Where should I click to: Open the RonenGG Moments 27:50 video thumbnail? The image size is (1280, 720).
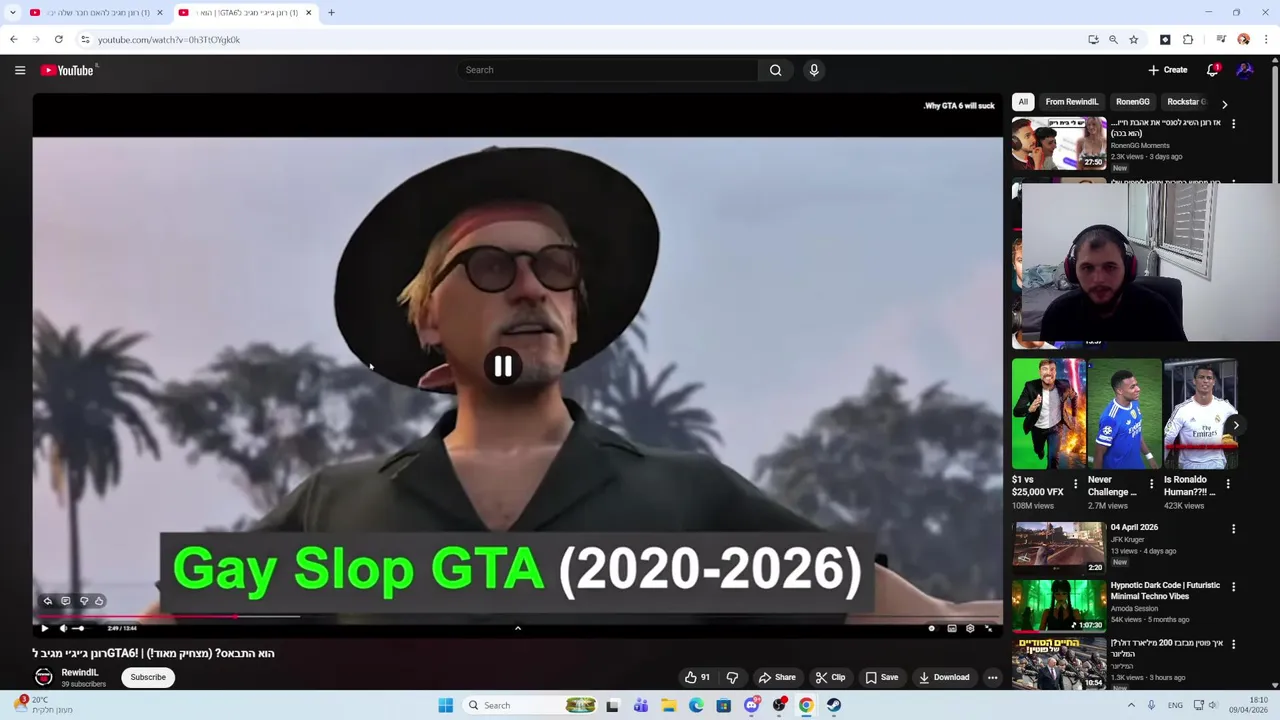[1059, 144]
